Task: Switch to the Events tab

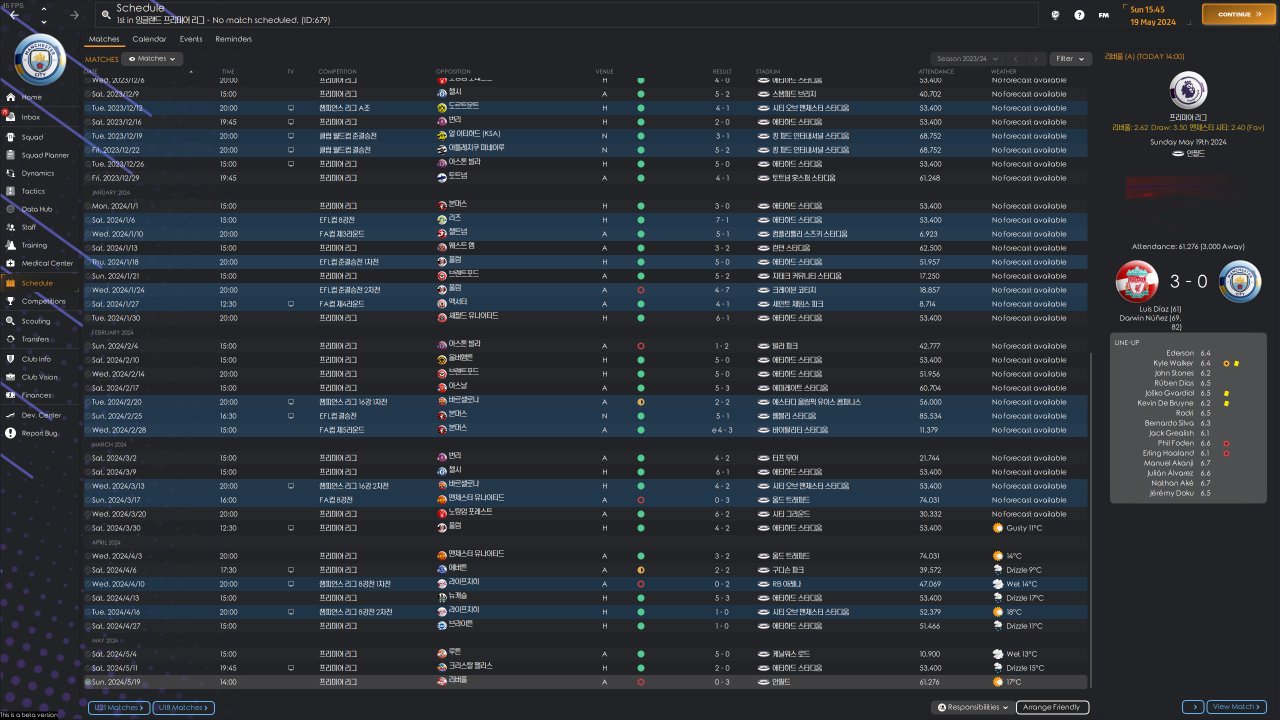Action: point(191,39)
